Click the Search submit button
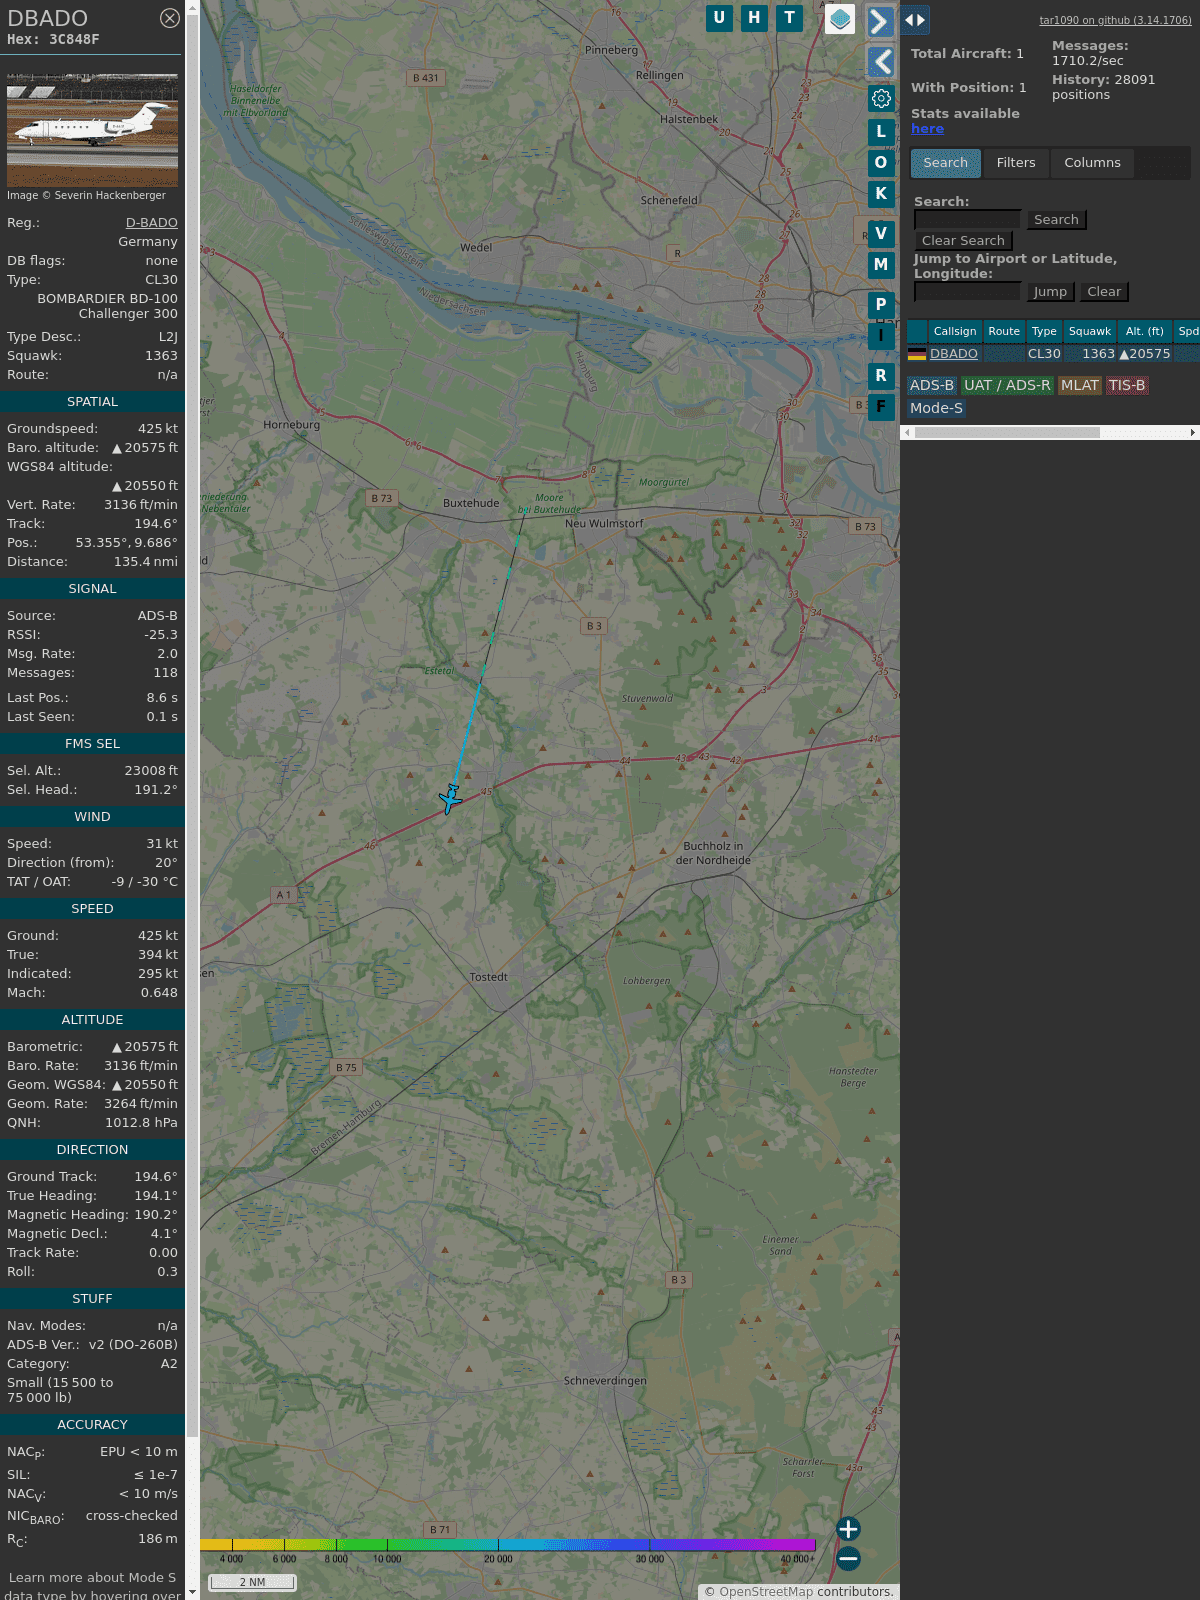Viewport: 1200px width, 1600px height. 1056,220
